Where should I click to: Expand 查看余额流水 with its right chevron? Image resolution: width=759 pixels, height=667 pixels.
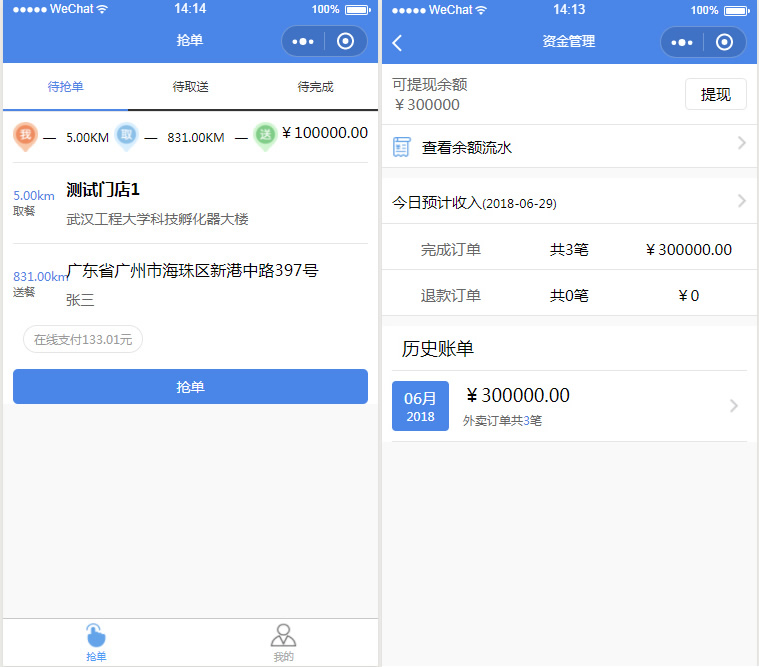[x=741, y=144]
